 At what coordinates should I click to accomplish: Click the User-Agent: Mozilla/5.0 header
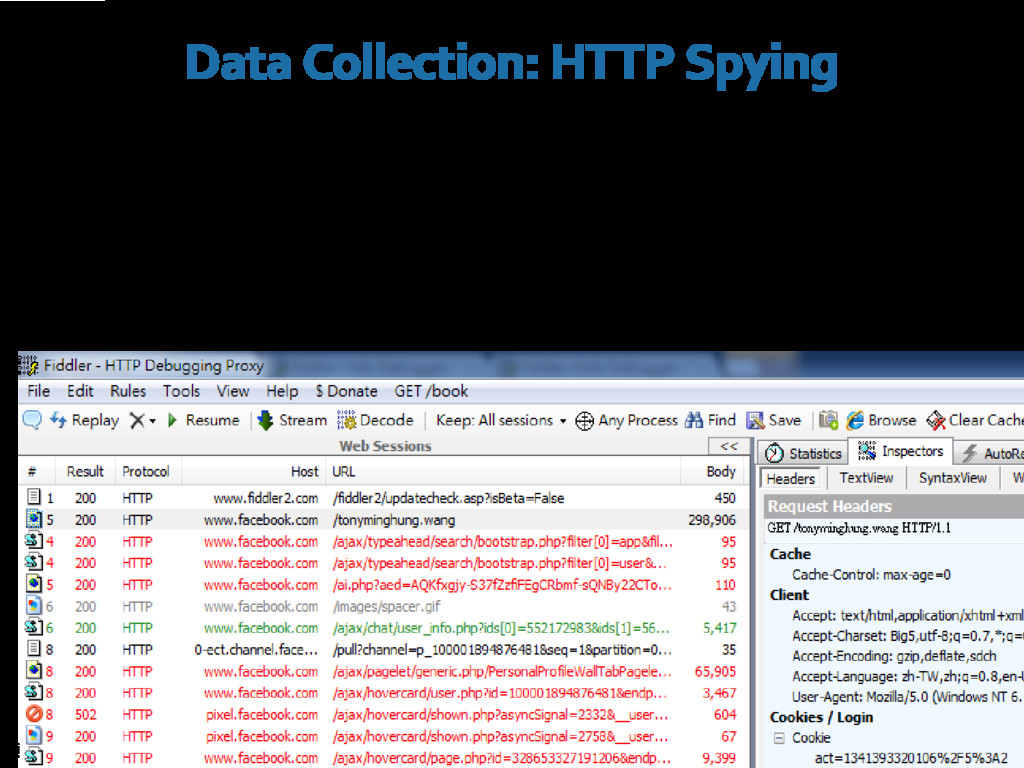(908, 697)
